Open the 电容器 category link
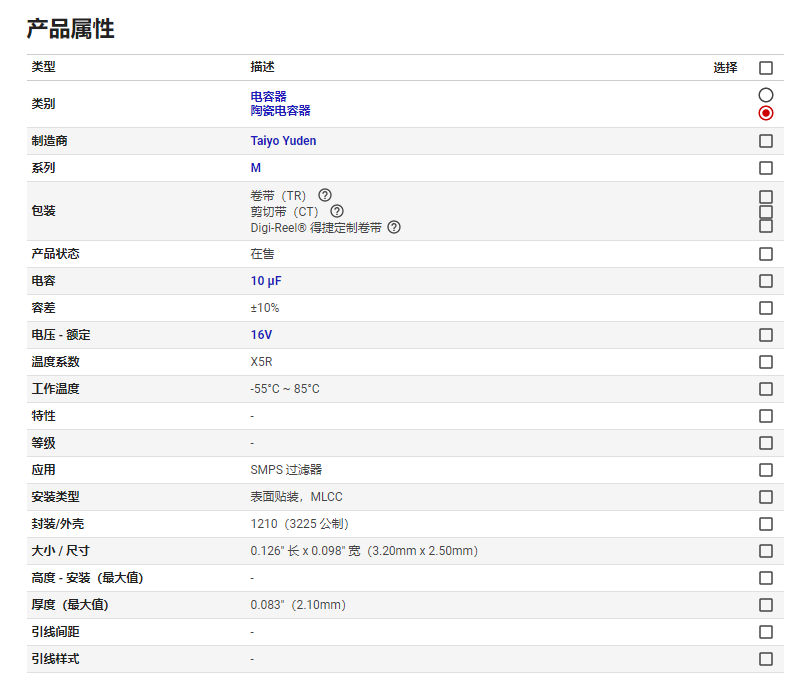Screen dimensions: 805x687 [268, 97]
